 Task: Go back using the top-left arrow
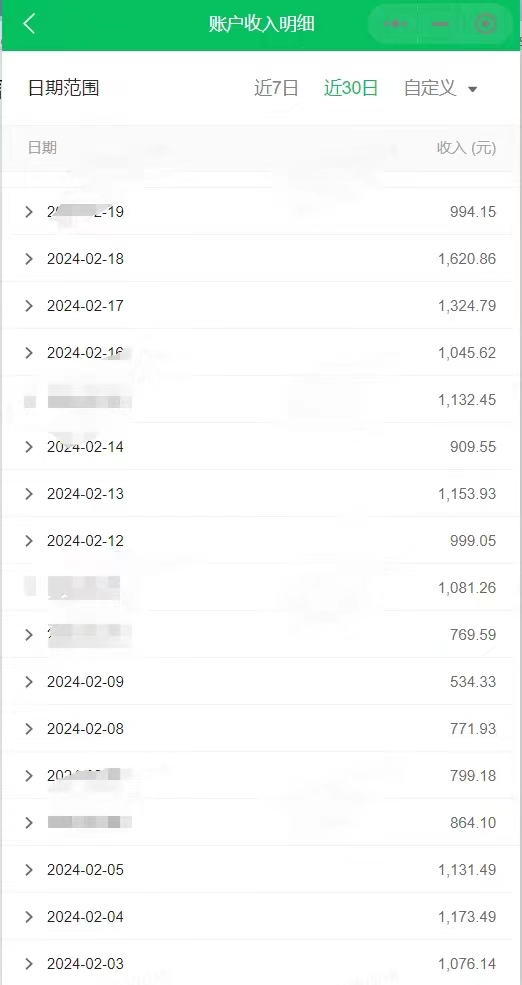tap(29, 24)
